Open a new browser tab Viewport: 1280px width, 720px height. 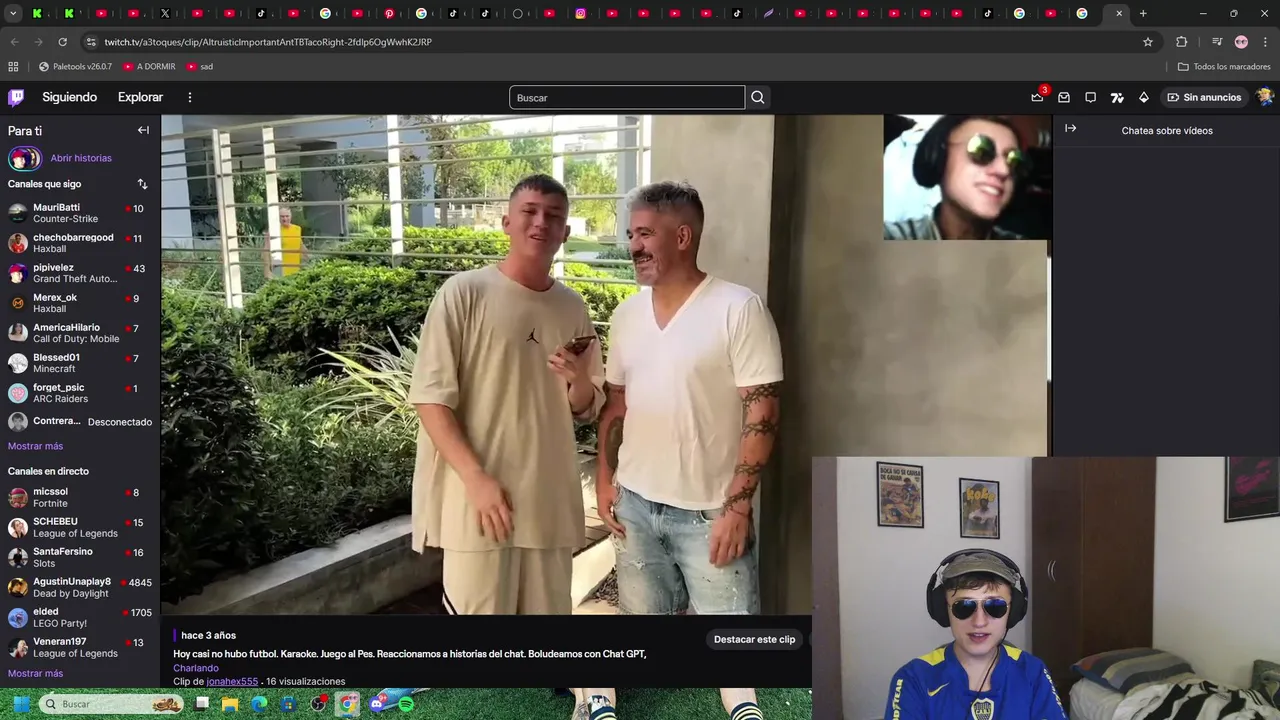coord(1143,13)
